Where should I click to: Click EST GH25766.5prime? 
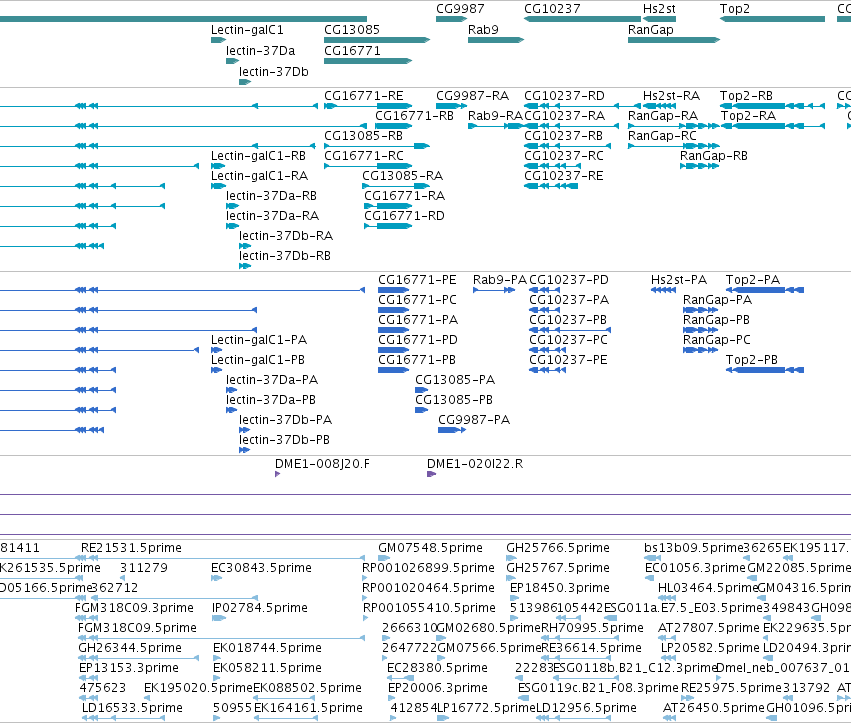coord(558,548)
